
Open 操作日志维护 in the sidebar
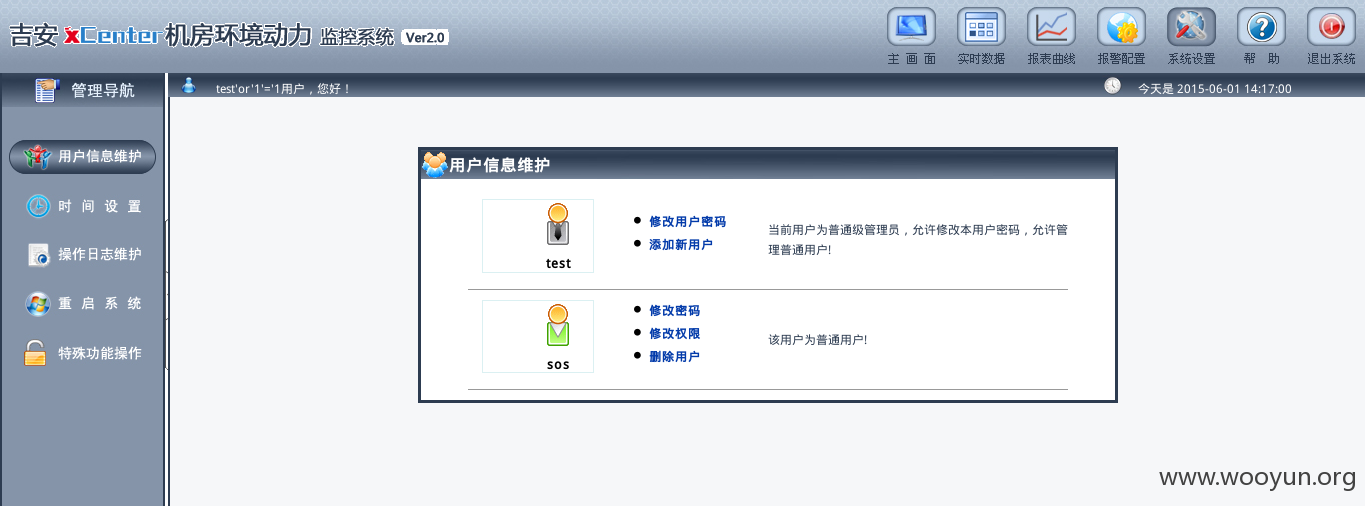83,255
